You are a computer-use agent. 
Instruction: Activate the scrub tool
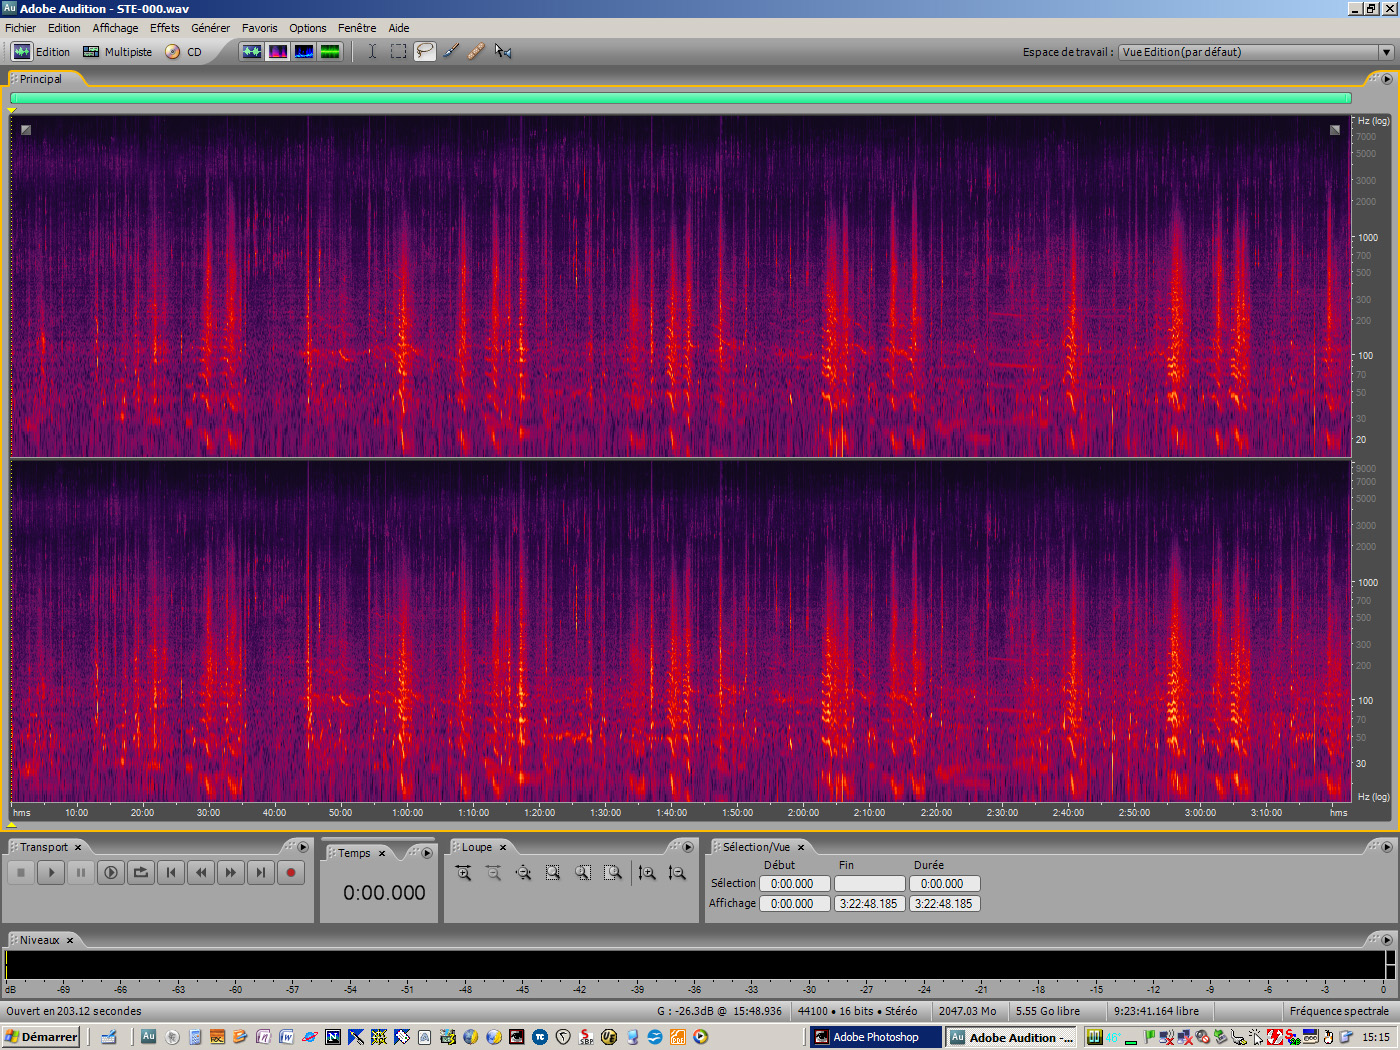coord(503,51)
